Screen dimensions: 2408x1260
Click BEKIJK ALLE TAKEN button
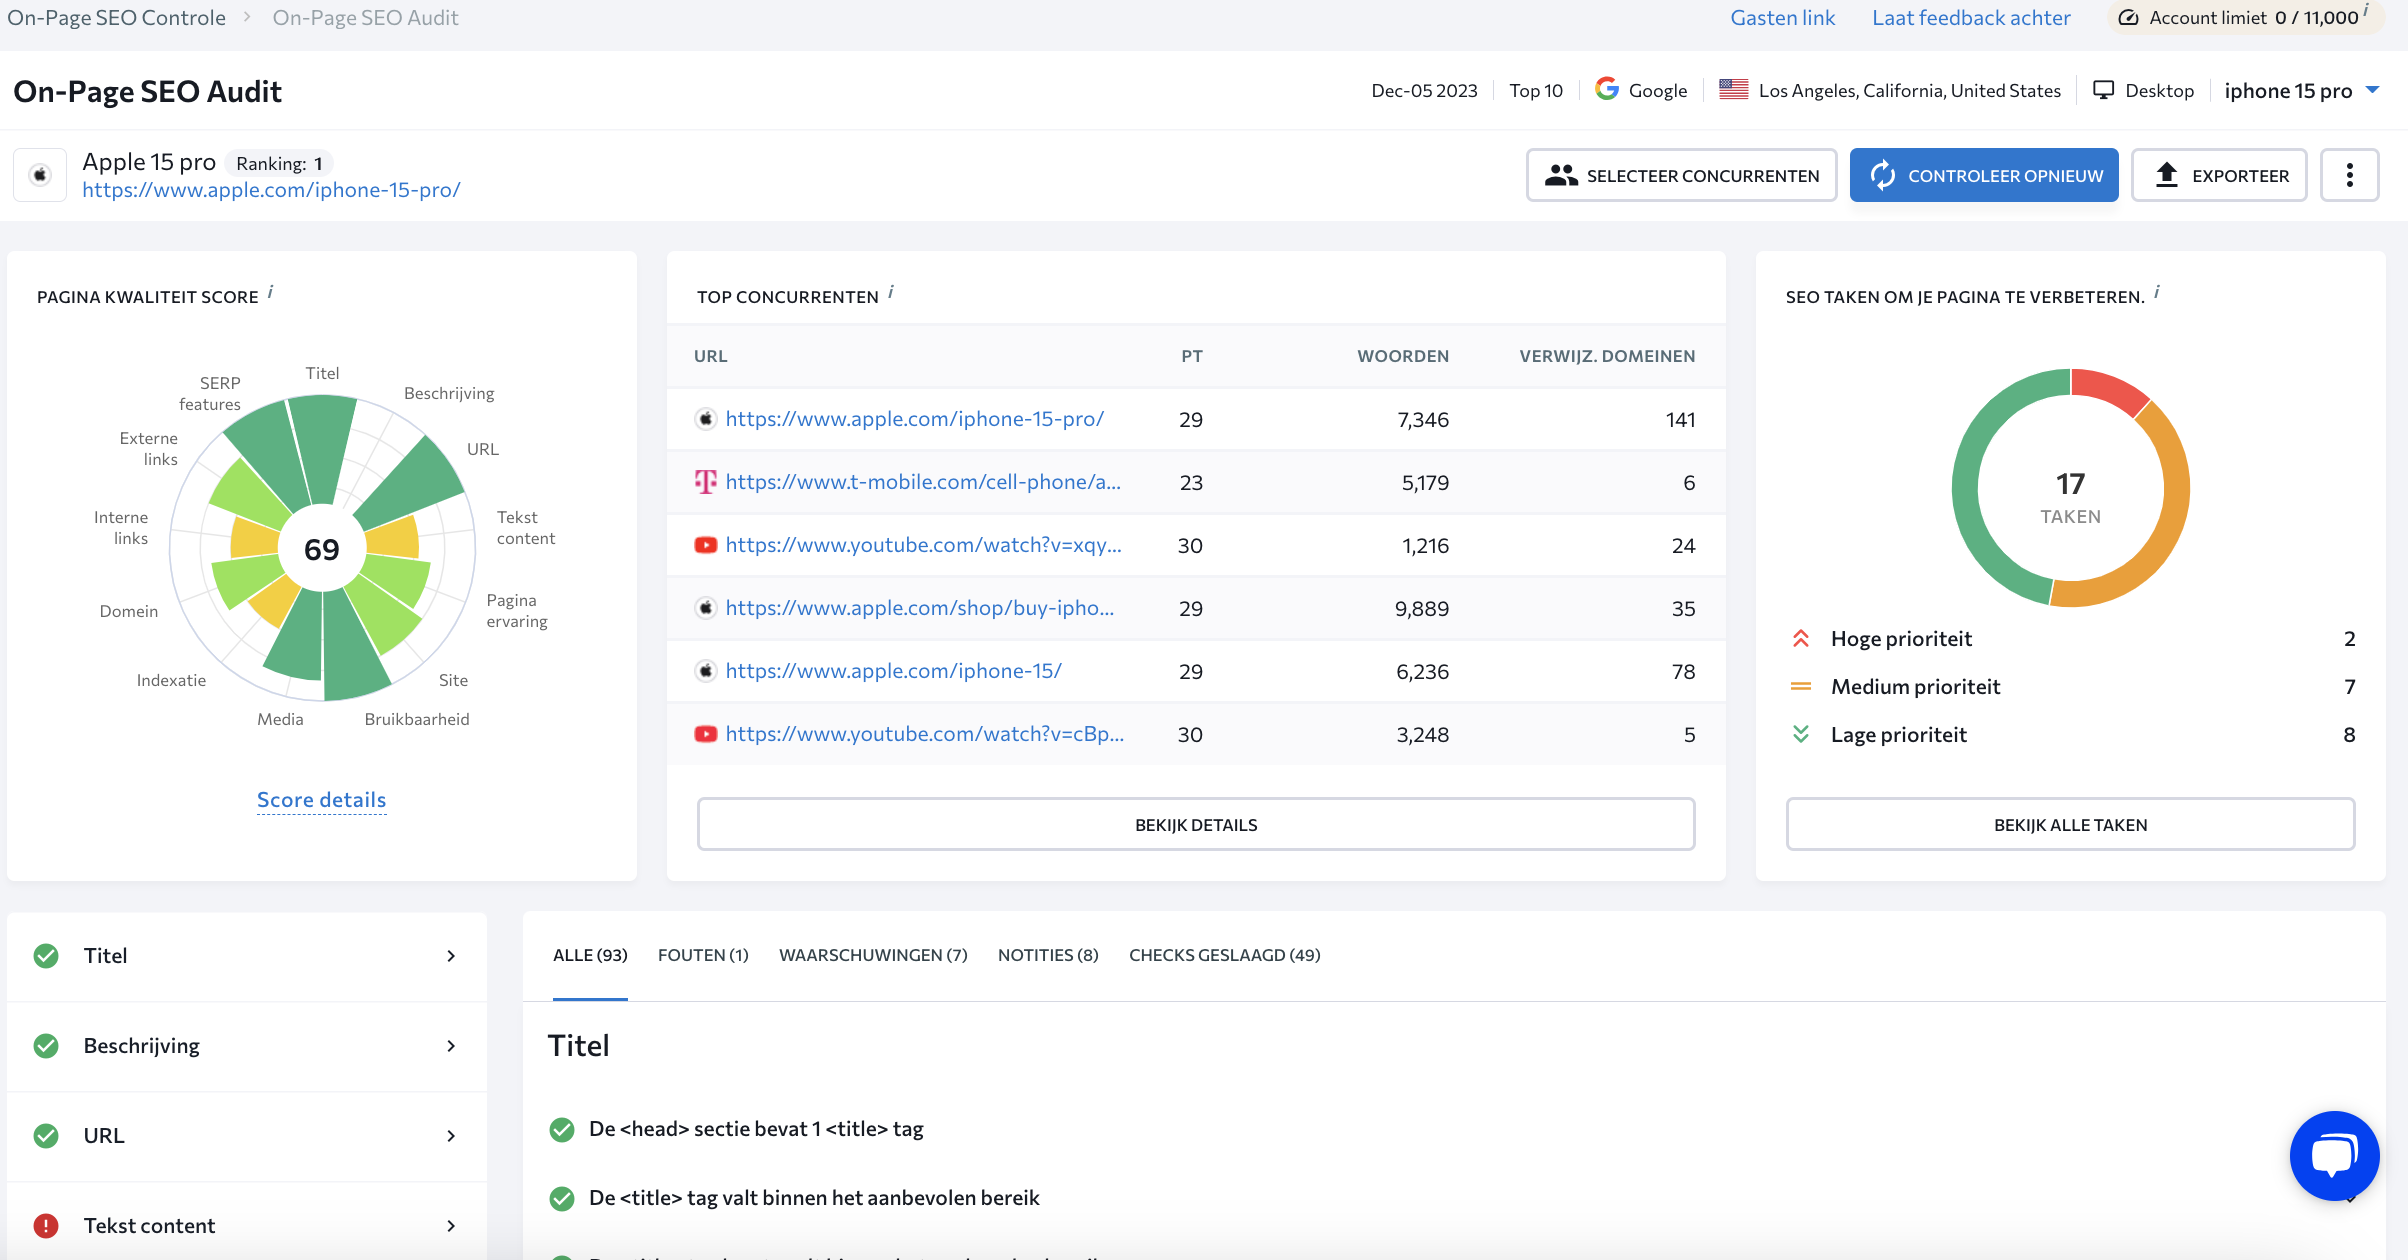tap(2070, 824)
